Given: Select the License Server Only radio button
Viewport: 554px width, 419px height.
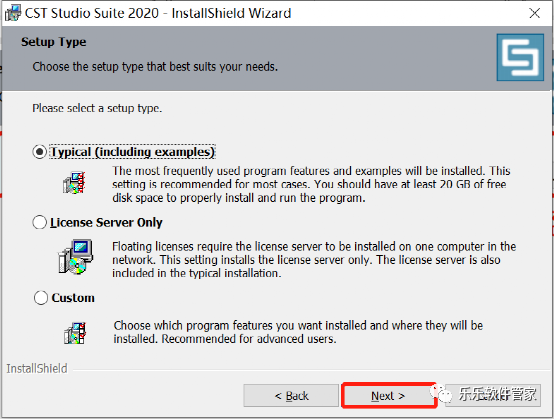Looking at the screenshot, I should tap(39, 223).
